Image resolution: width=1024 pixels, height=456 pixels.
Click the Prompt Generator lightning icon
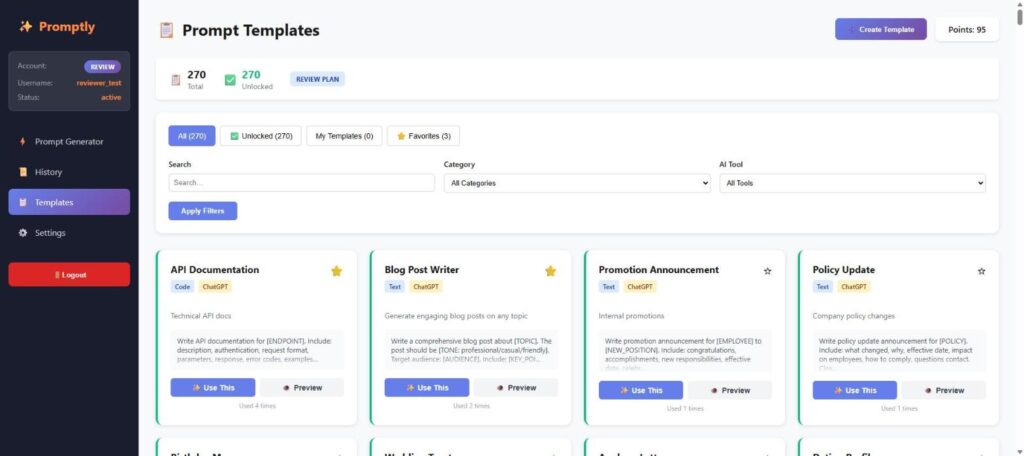23,142
